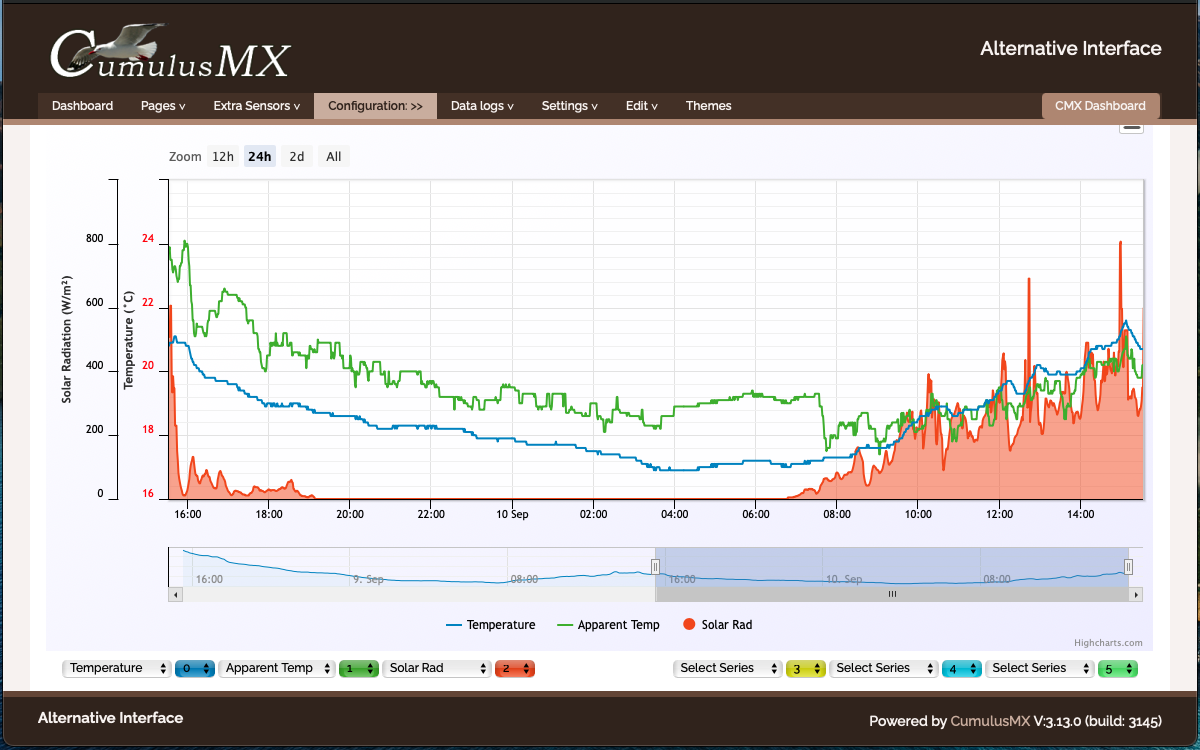
Task: Click the navigator left scroll arrow
Action: click(x=176, y=594)
